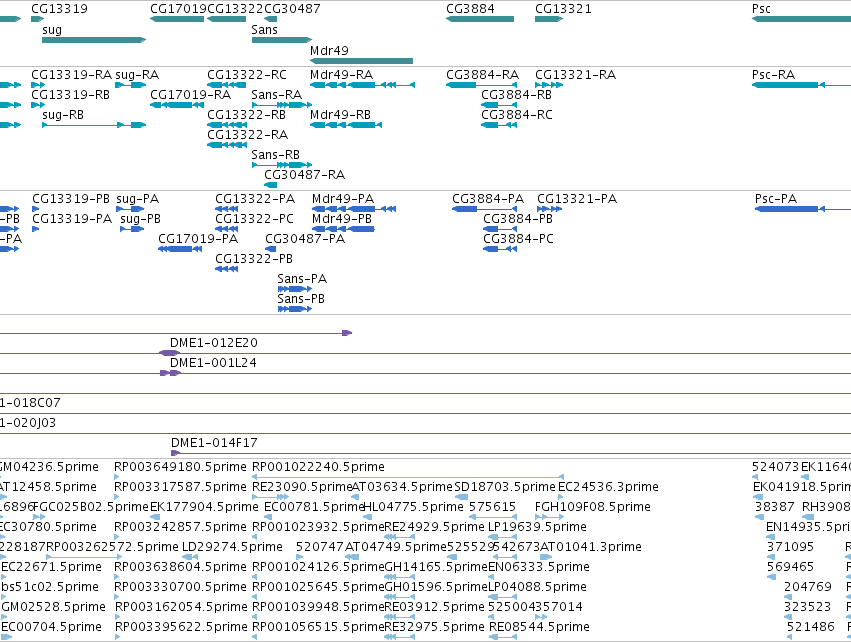Open transcript CG13319-RA label
851x642 pixels.
click(x=72, y=74)
